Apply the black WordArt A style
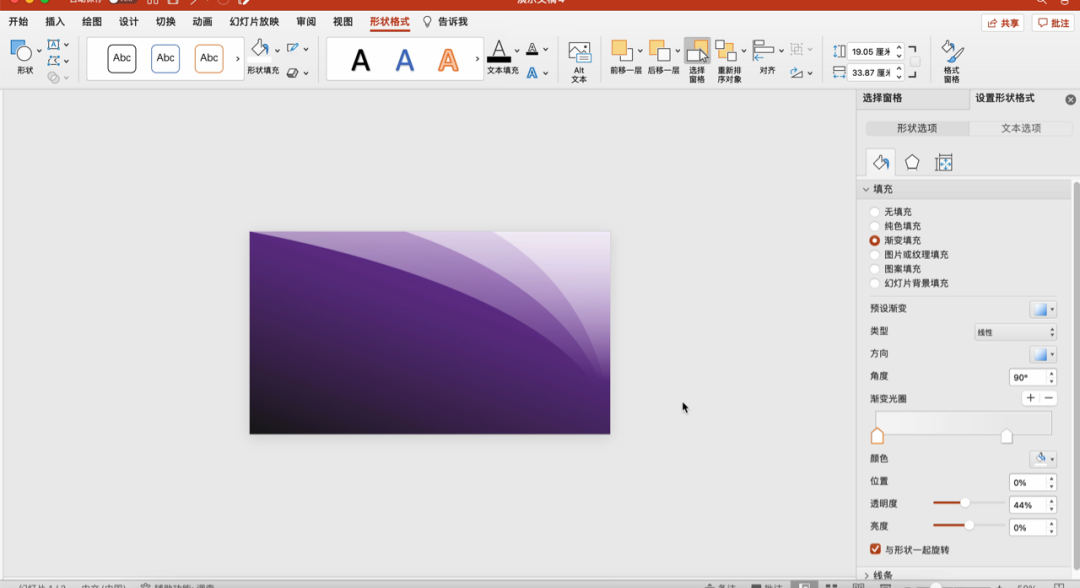The width and height of the screenshot is (1080, 588). tap(360, 61)
